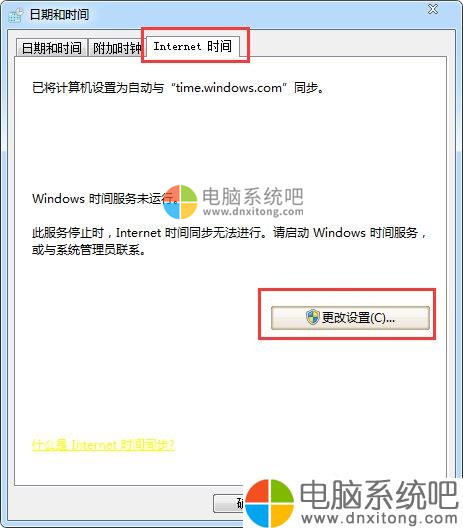463x528 pixels.
Task: Close the 日期和时间 dialog window
Action: click(433, 9)
